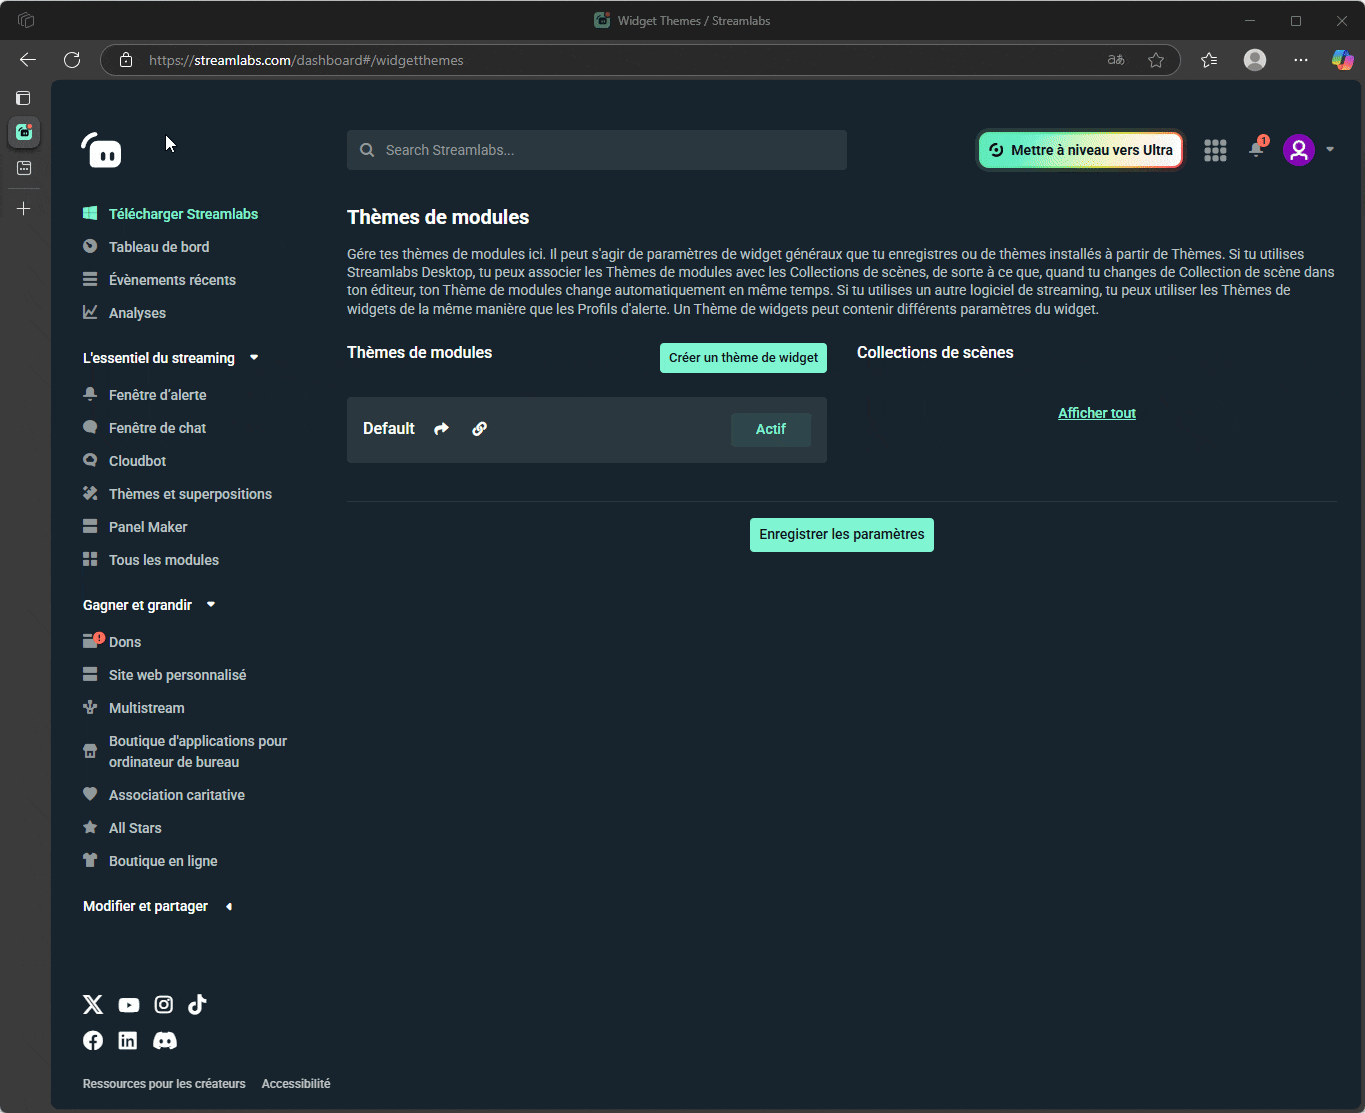Open the tab actions icon in the vertical tab bar
Viewport: 1365px width, 1113px height.
24,98
